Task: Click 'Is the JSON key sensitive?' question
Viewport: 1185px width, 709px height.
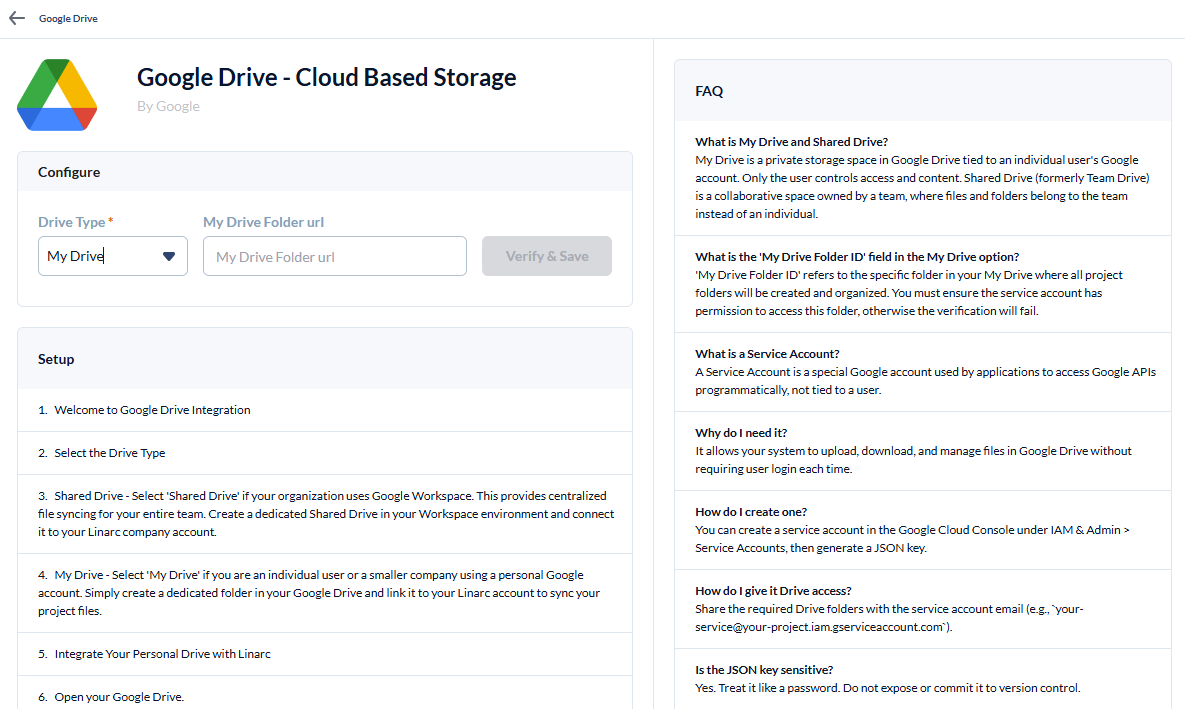Action: pyautogui.click(x=764, y=670)
